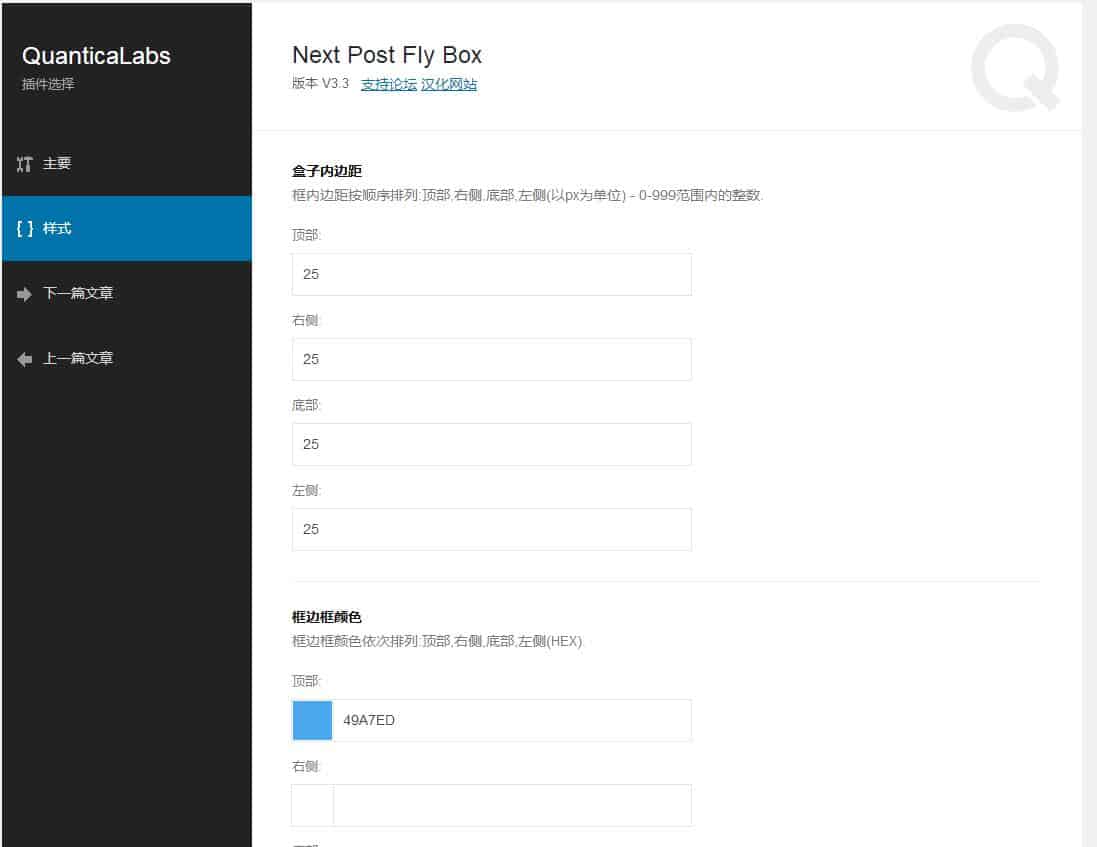The image size is (1097, 847).
Task: Click the Next Post Fly Box title
Action: pyautogui.click(x=387, y=55)
